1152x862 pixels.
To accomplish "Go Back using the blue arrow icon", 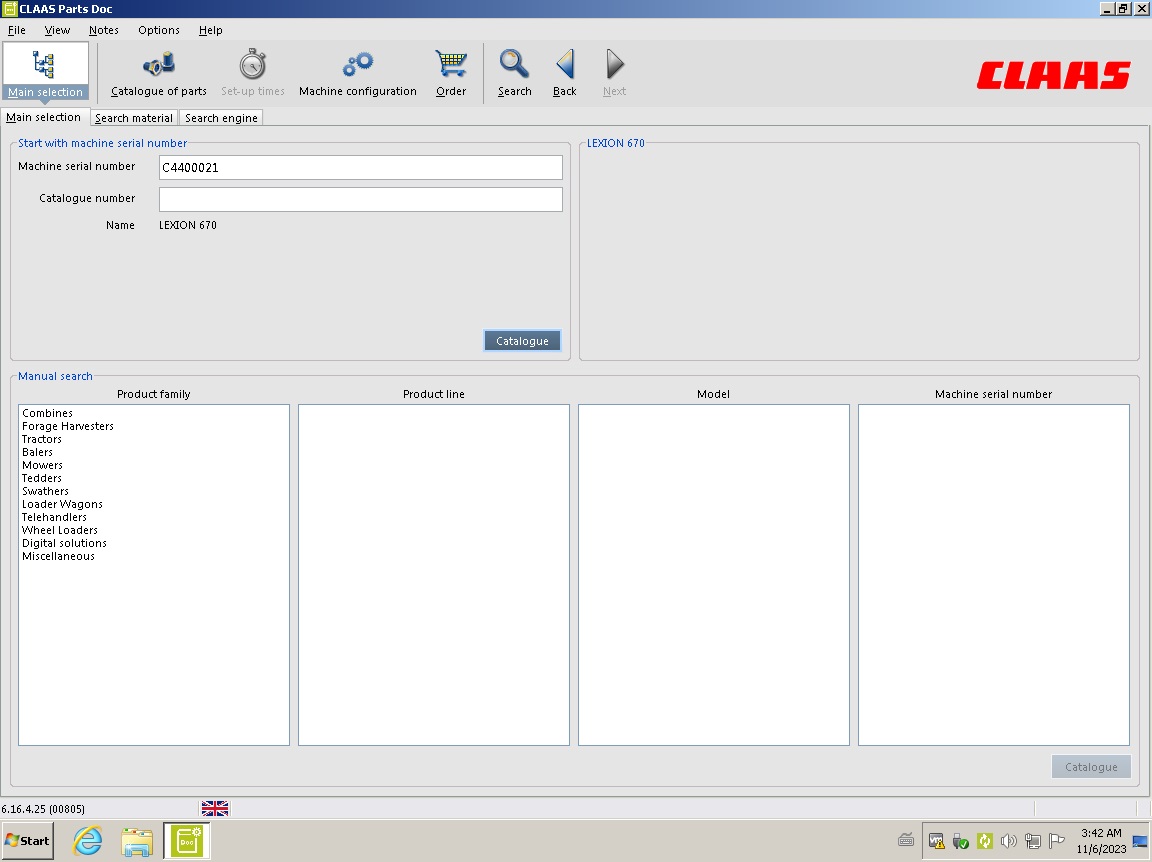I will [x=564, y=64].
